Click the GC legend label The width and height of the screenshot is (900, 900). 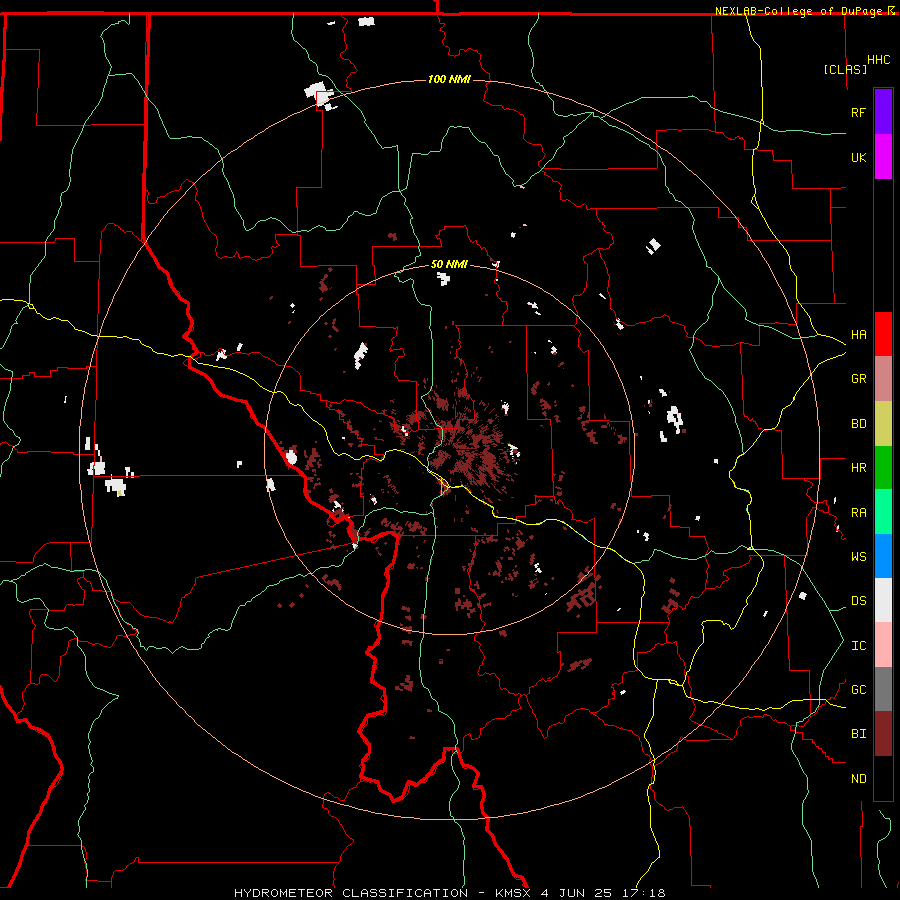(x=858, y=690)
